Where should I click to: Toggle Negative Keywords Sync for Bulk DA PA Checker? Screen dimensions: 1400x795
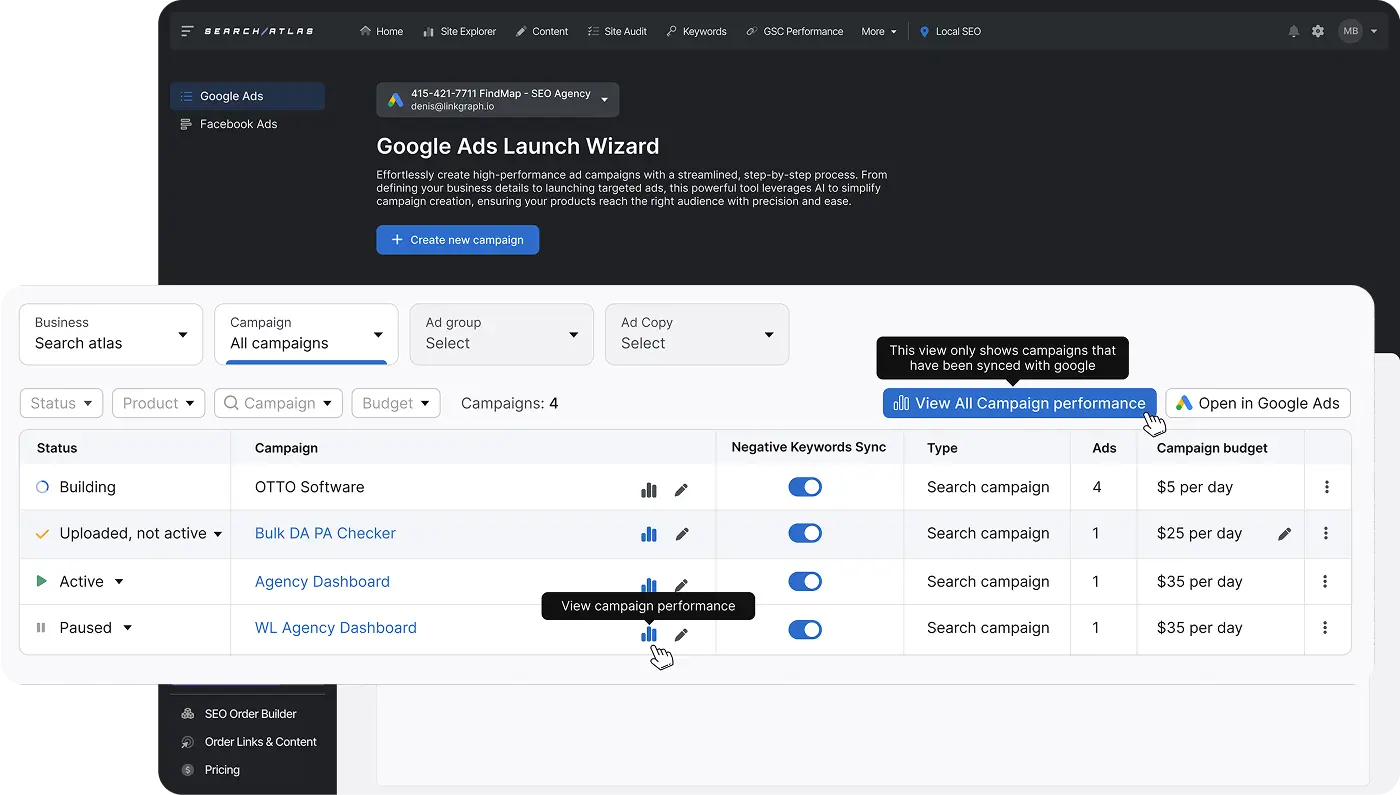(x=805, y=533)
